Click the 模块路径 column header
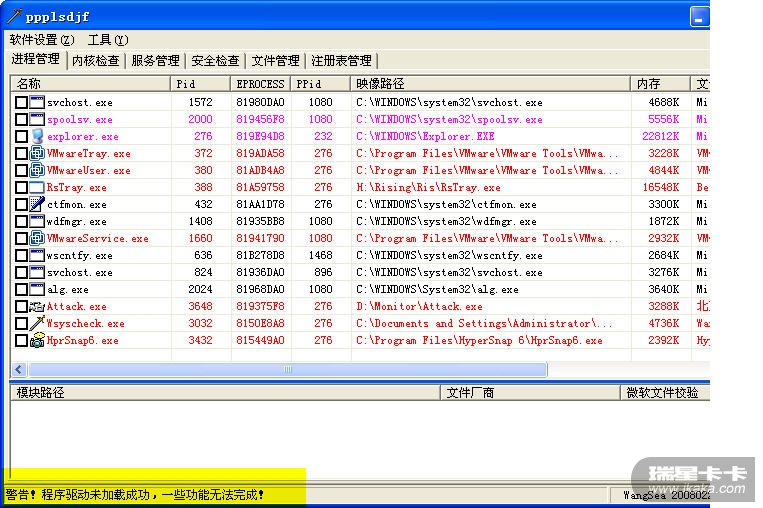This screenshot has height=508, width=763. tap(225, 393)
